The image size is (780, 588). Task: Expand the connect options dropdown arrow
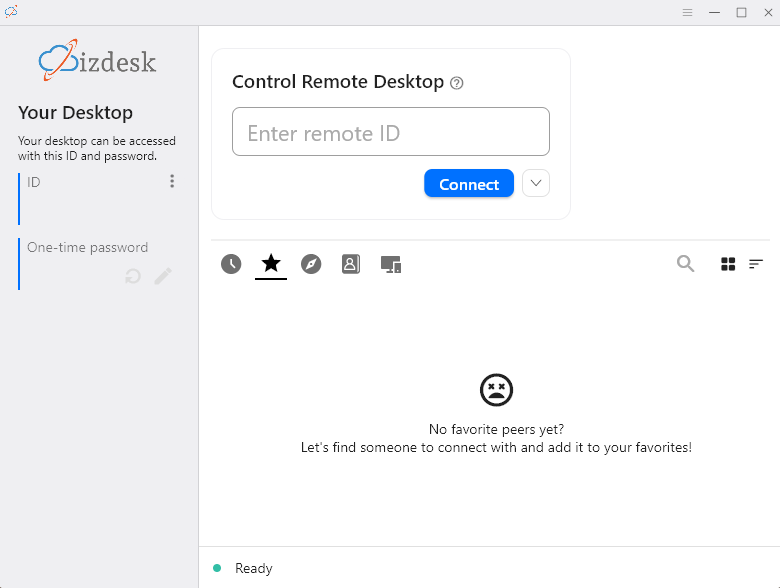[x=536, y=183]
